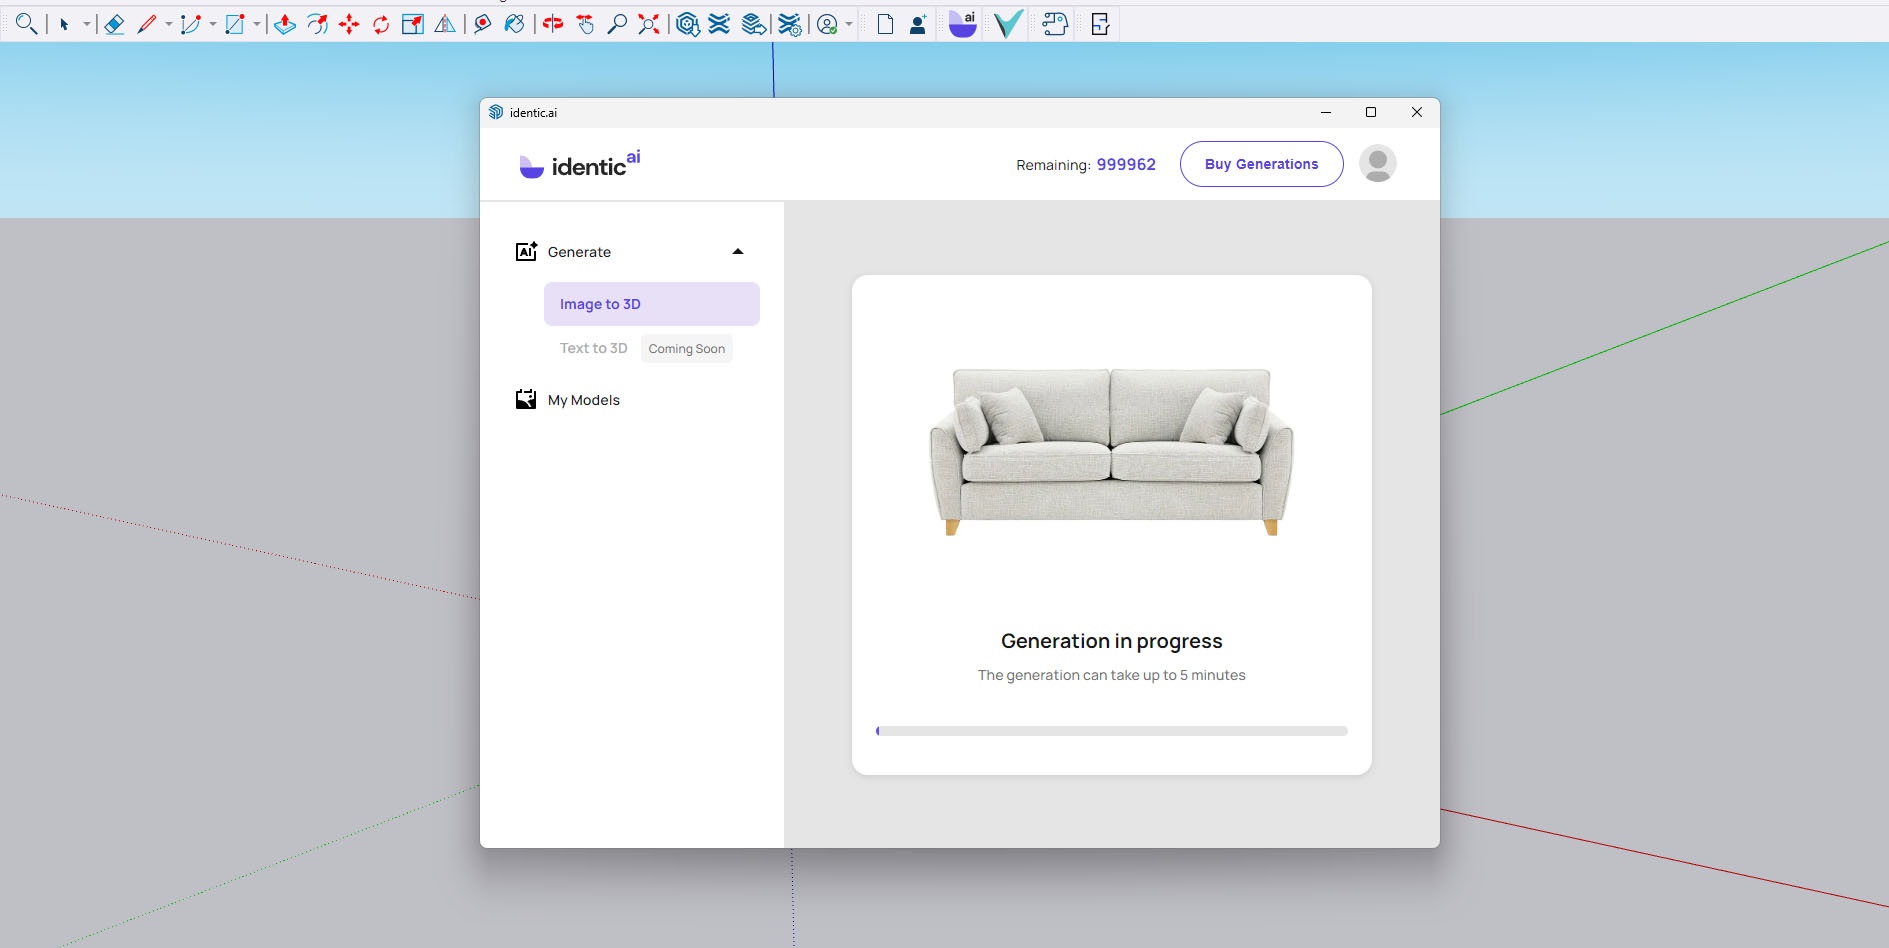Image resolution: width=1889 pixels, height=948 pixels.
Task: Collapse the Generate section
Action: pyautogui.click(x=738, y=251)
